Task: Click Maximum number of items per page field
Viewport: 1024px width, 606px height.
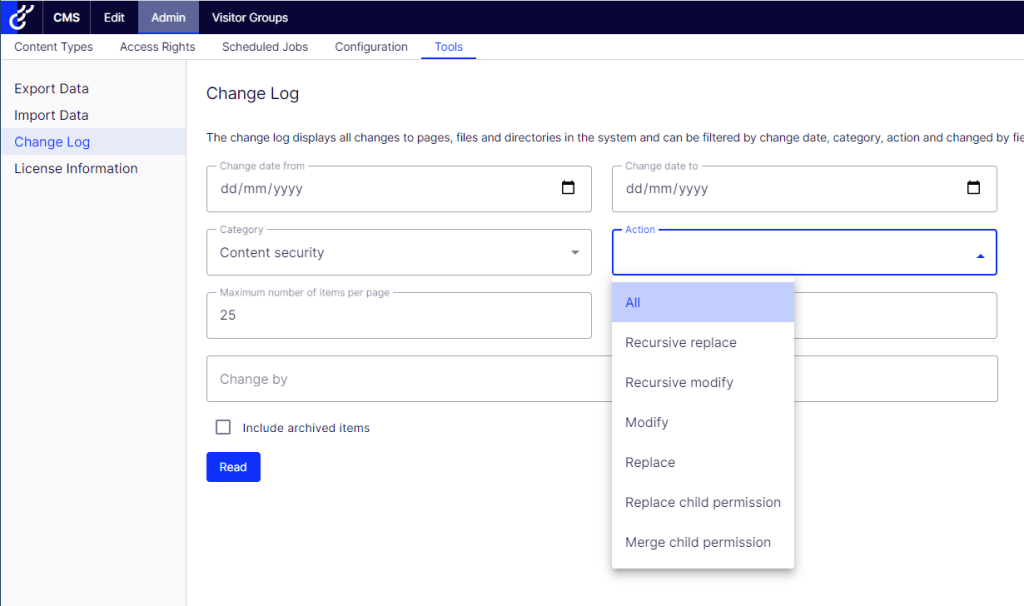Action: 398,316
